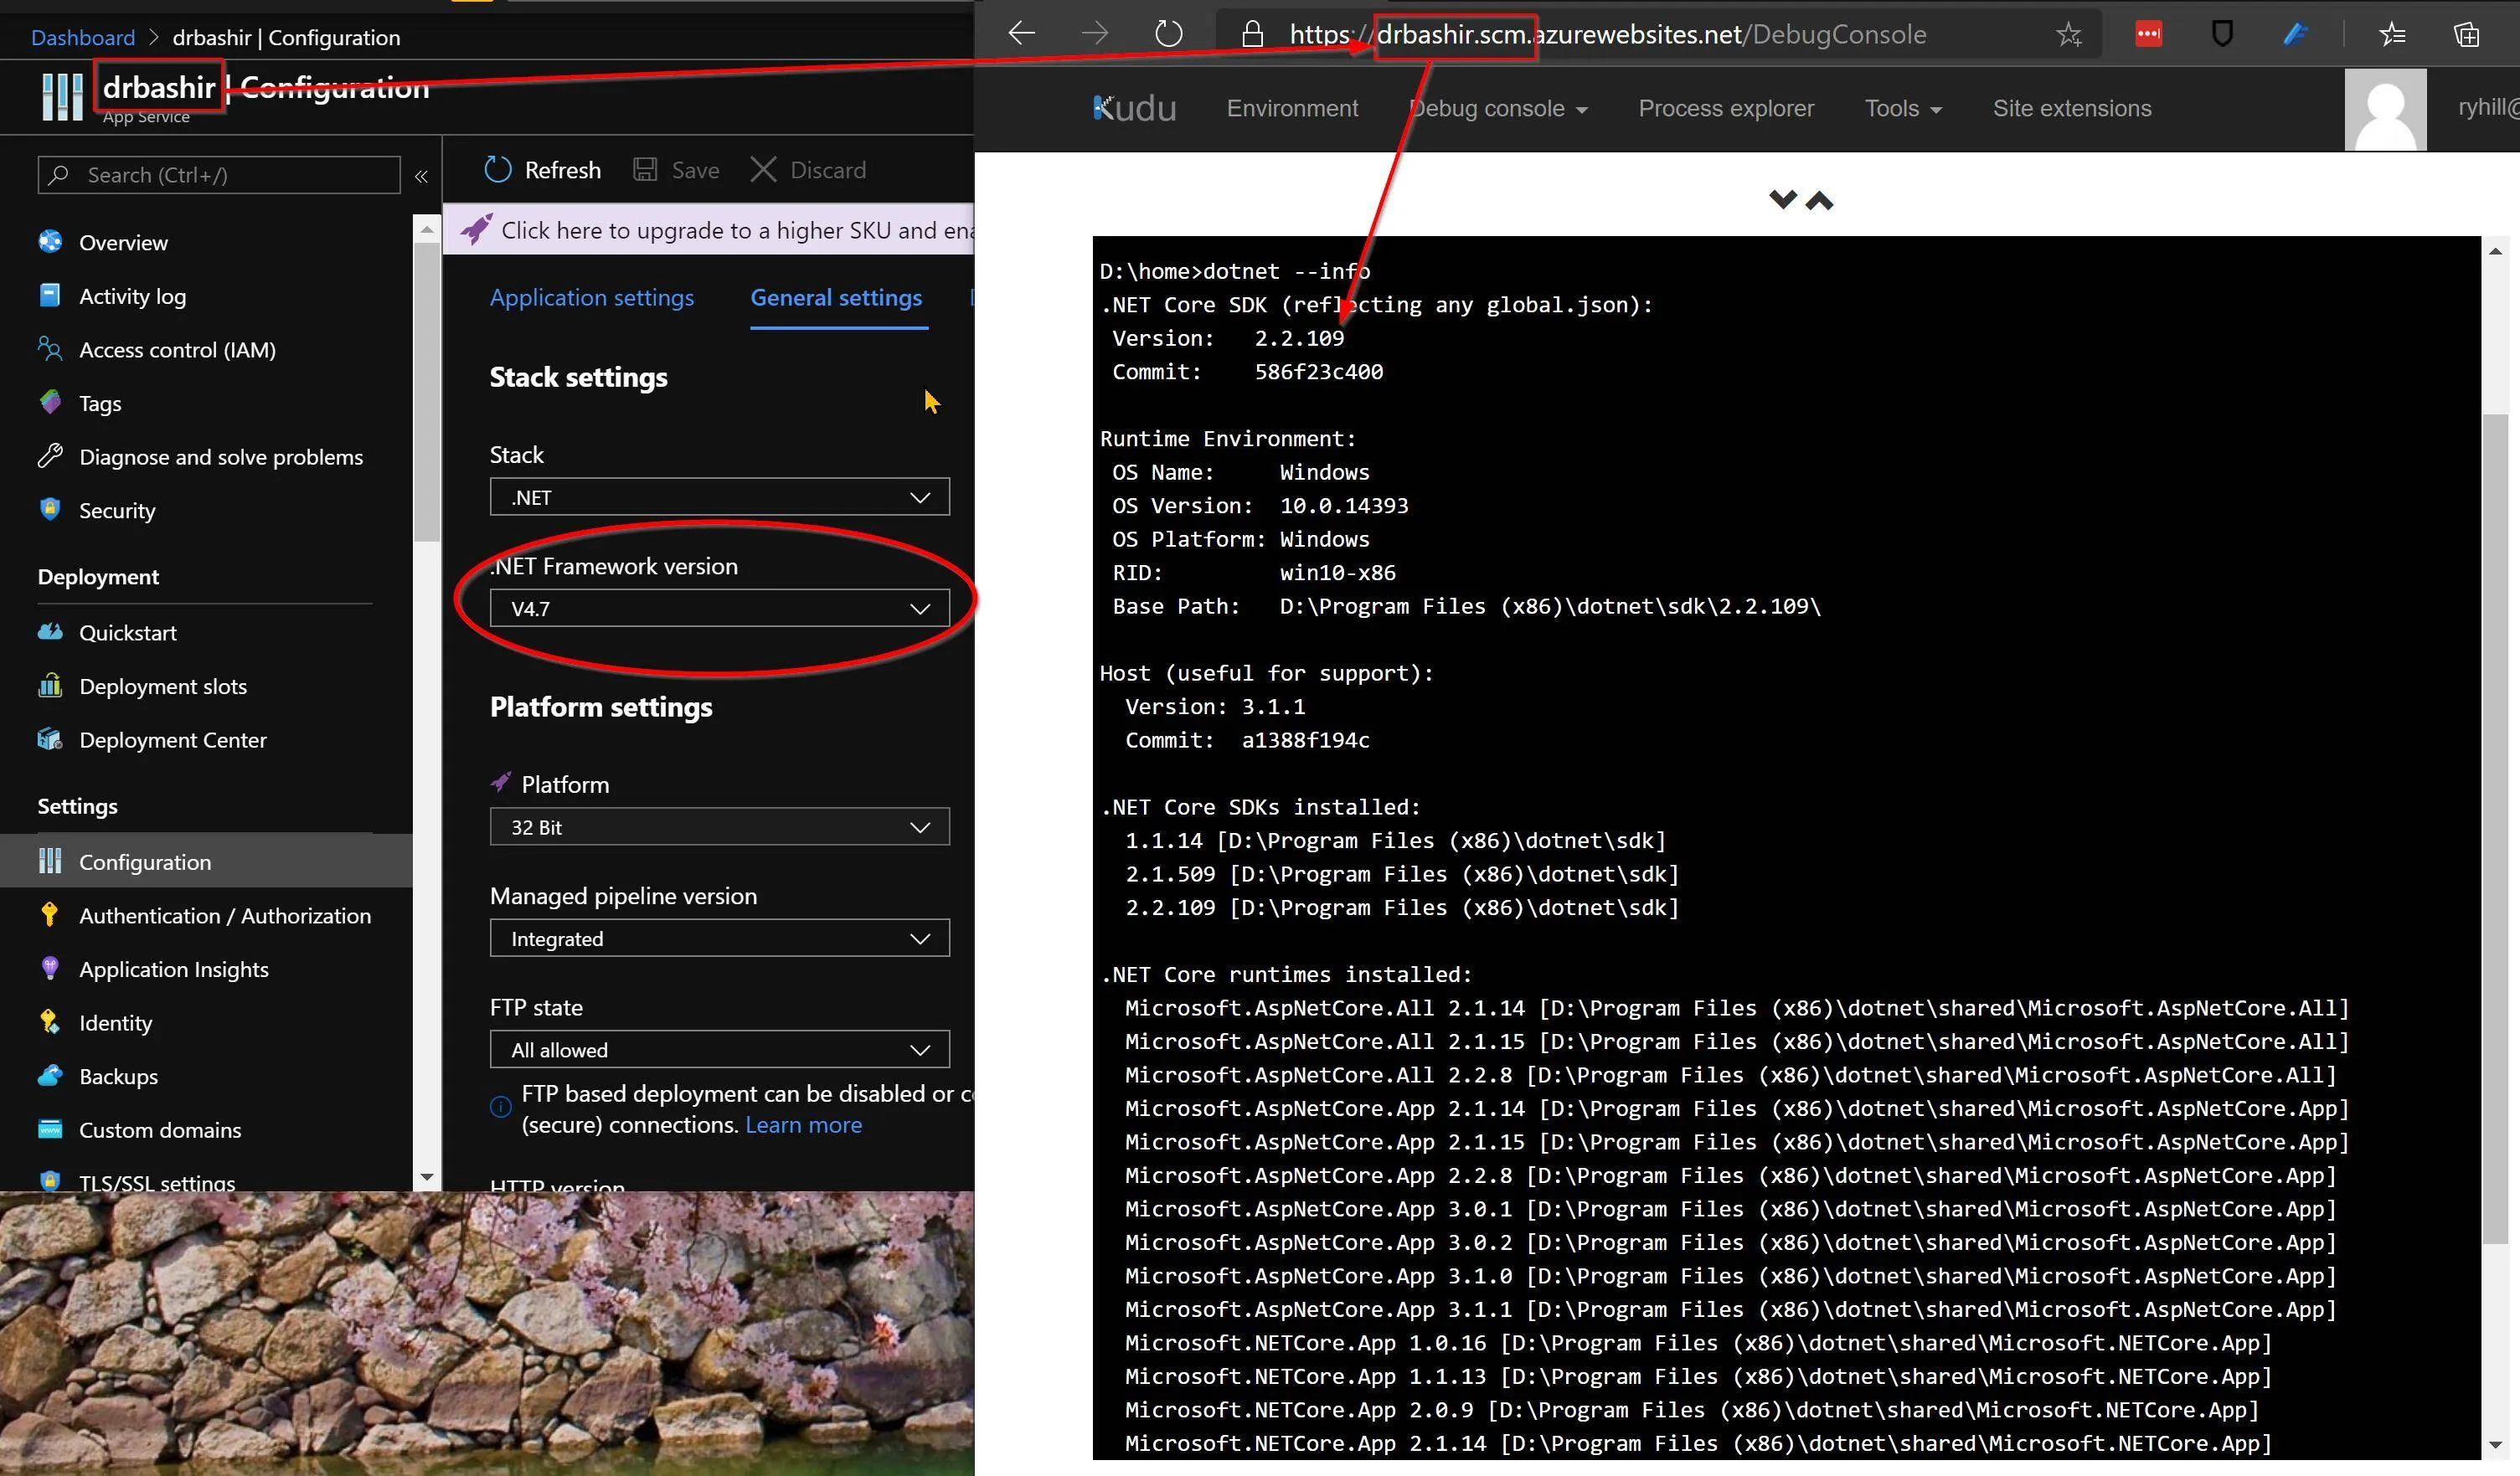The image size is (2520, 1476).
Task: Click the Learn more link
Action: pyautogui.click(x=803, y=1125)
